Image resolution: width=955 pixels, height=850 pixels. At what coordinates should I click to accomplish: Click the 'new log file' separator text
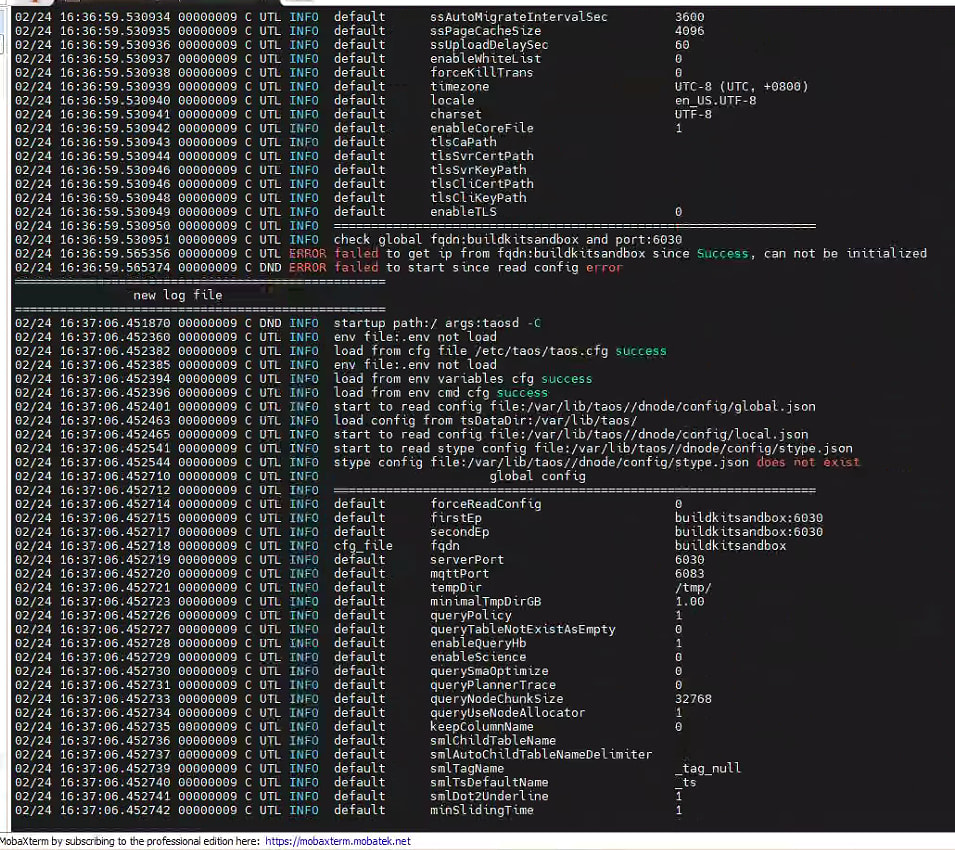[x=177, y=295]
